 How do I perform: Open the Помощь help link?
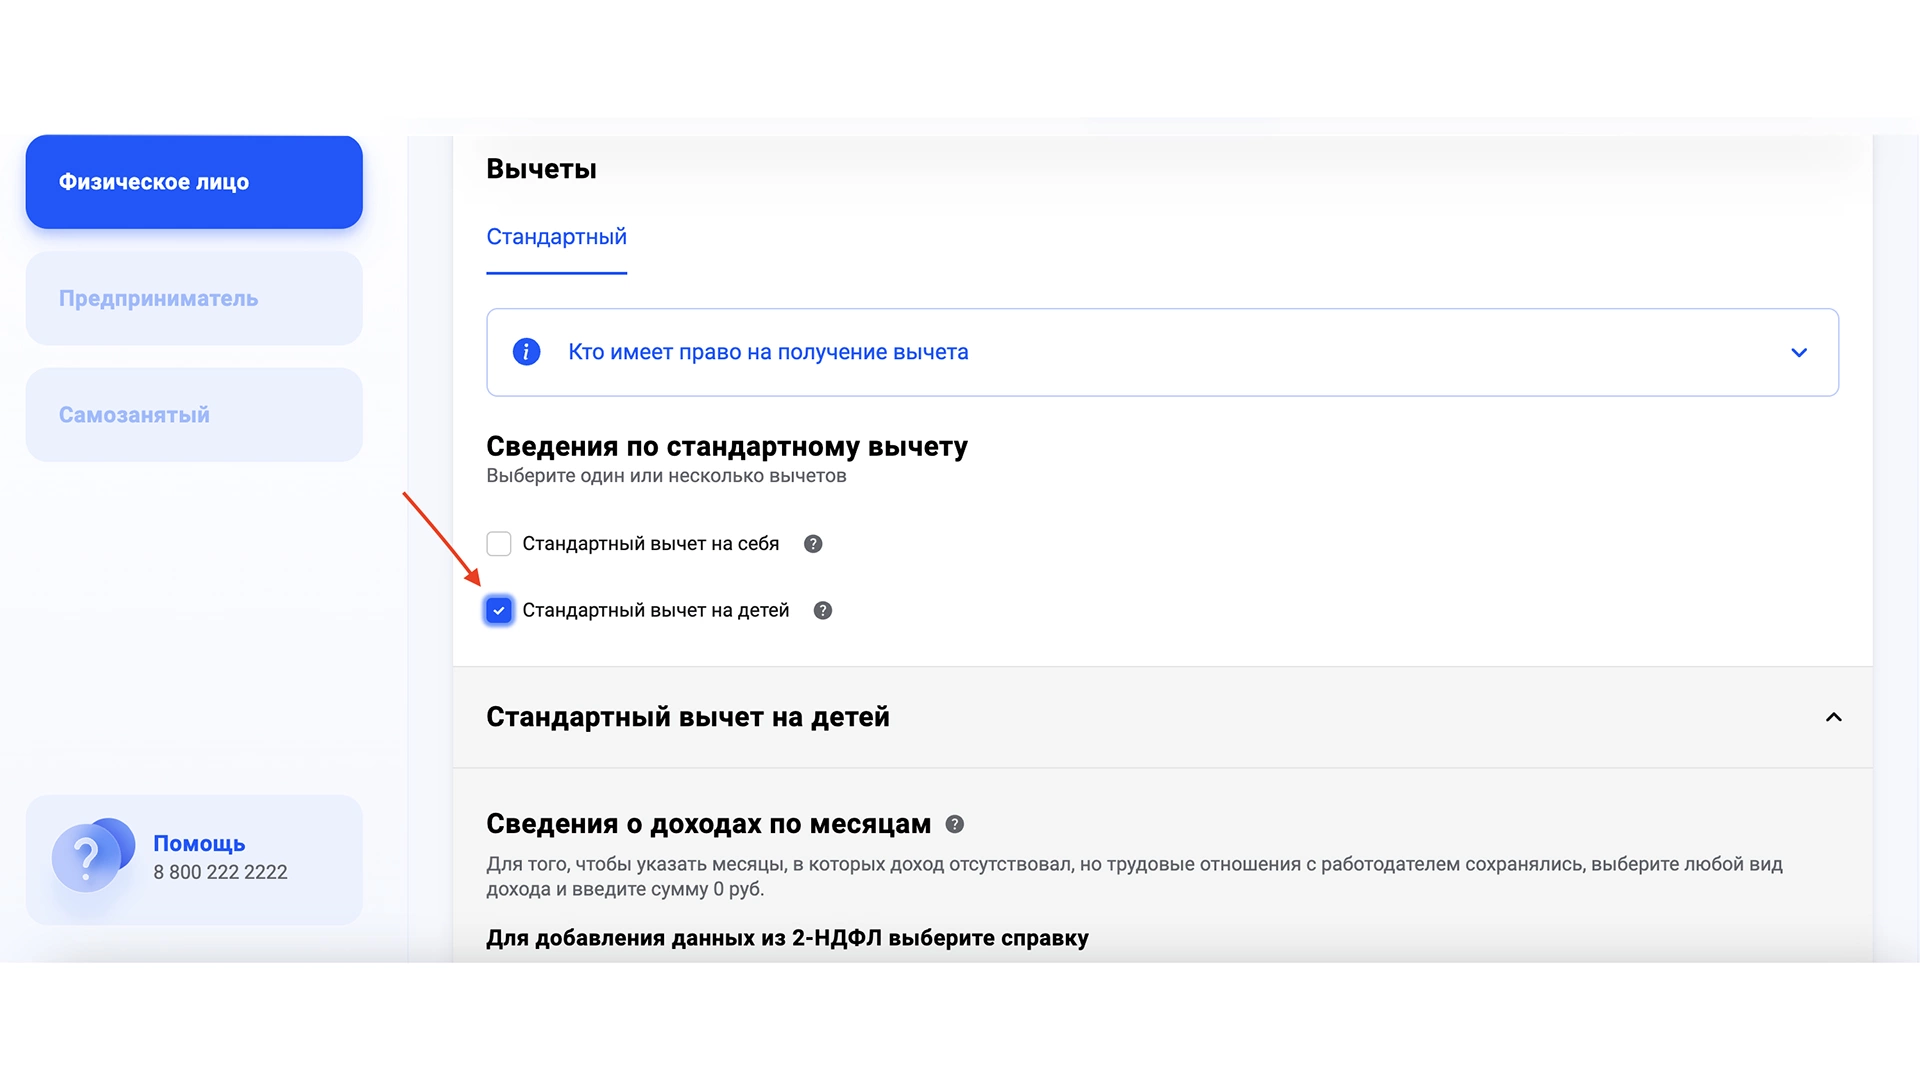[x=199, y=843]
